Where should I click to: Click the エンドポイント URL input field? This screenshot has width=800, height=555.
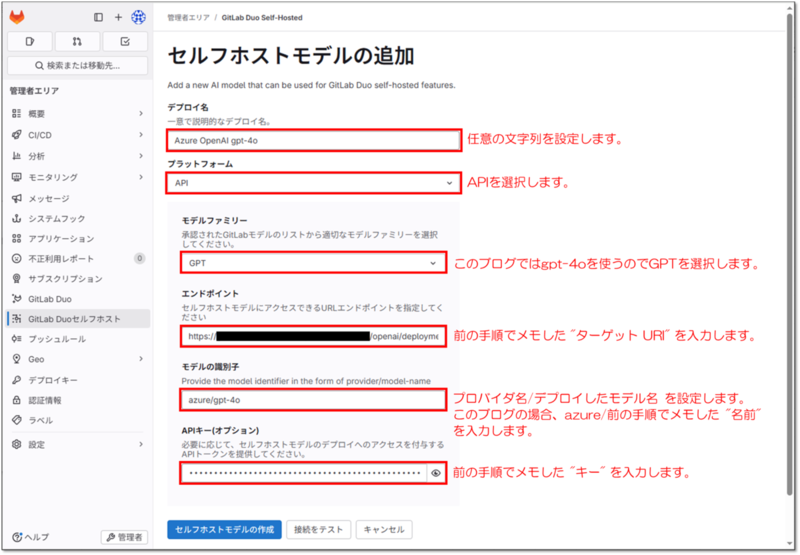[x=313, y=336]
